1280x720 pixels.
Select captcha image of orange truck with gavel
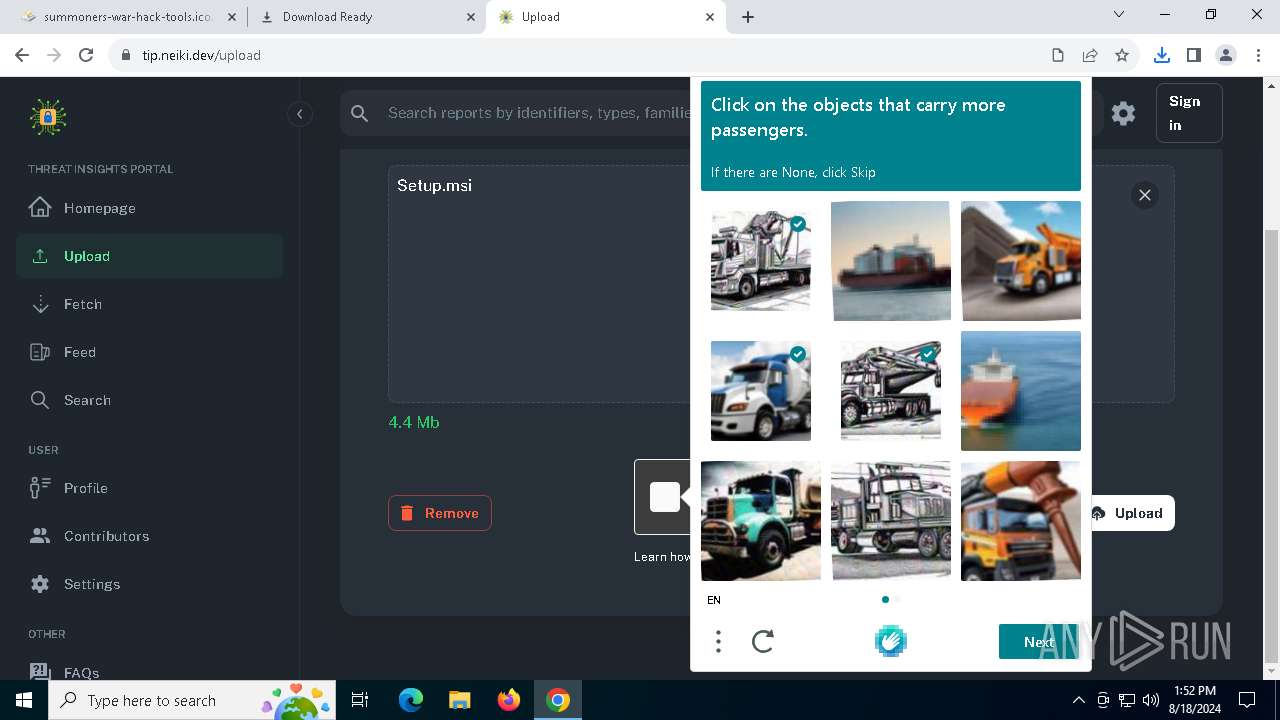1021,521
